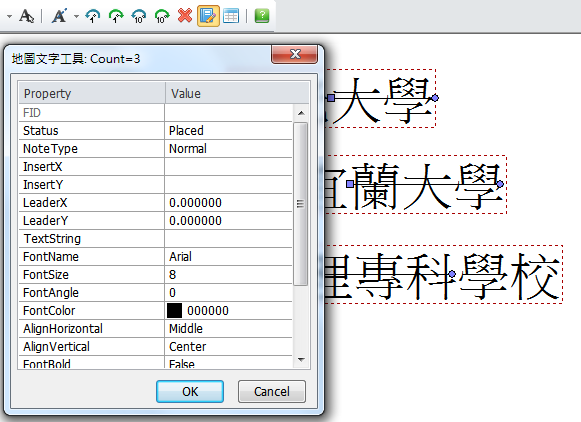Edit the FontAngle value 0
The image size is (581, 422).
[x=228, y=293]
